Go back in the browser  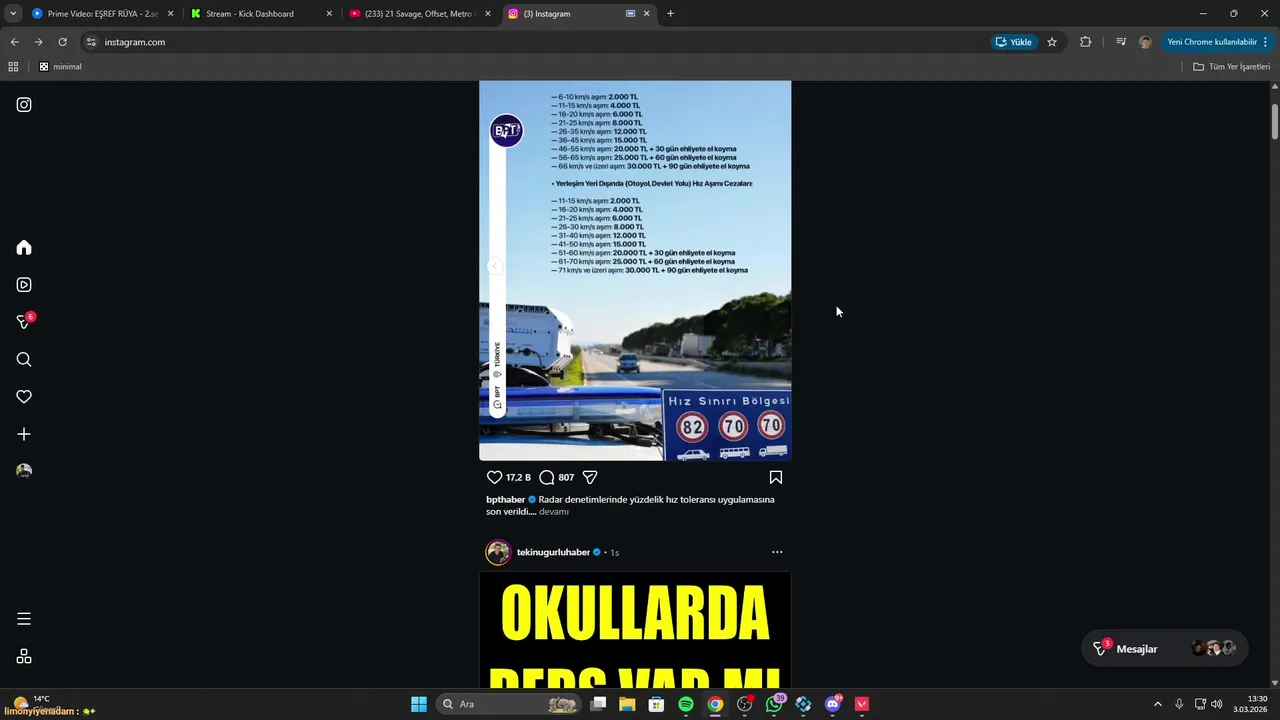tap(14, 42)
